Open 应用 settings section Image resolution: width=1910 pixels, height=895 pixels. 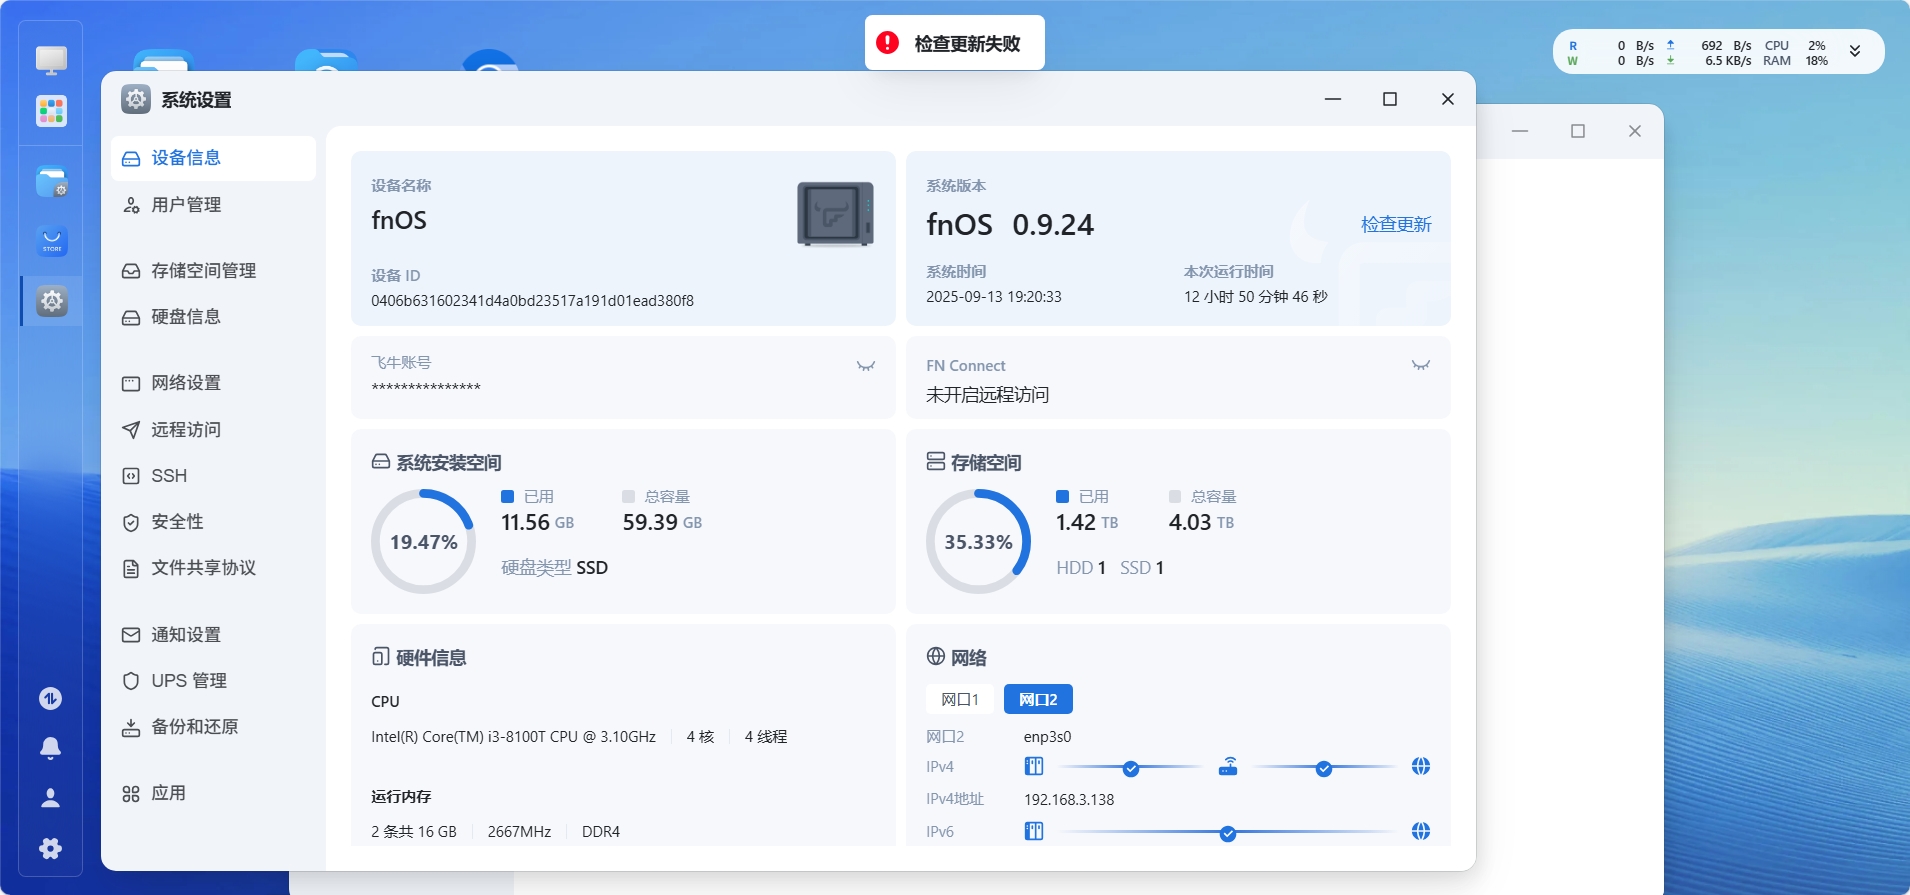point(213,794)
